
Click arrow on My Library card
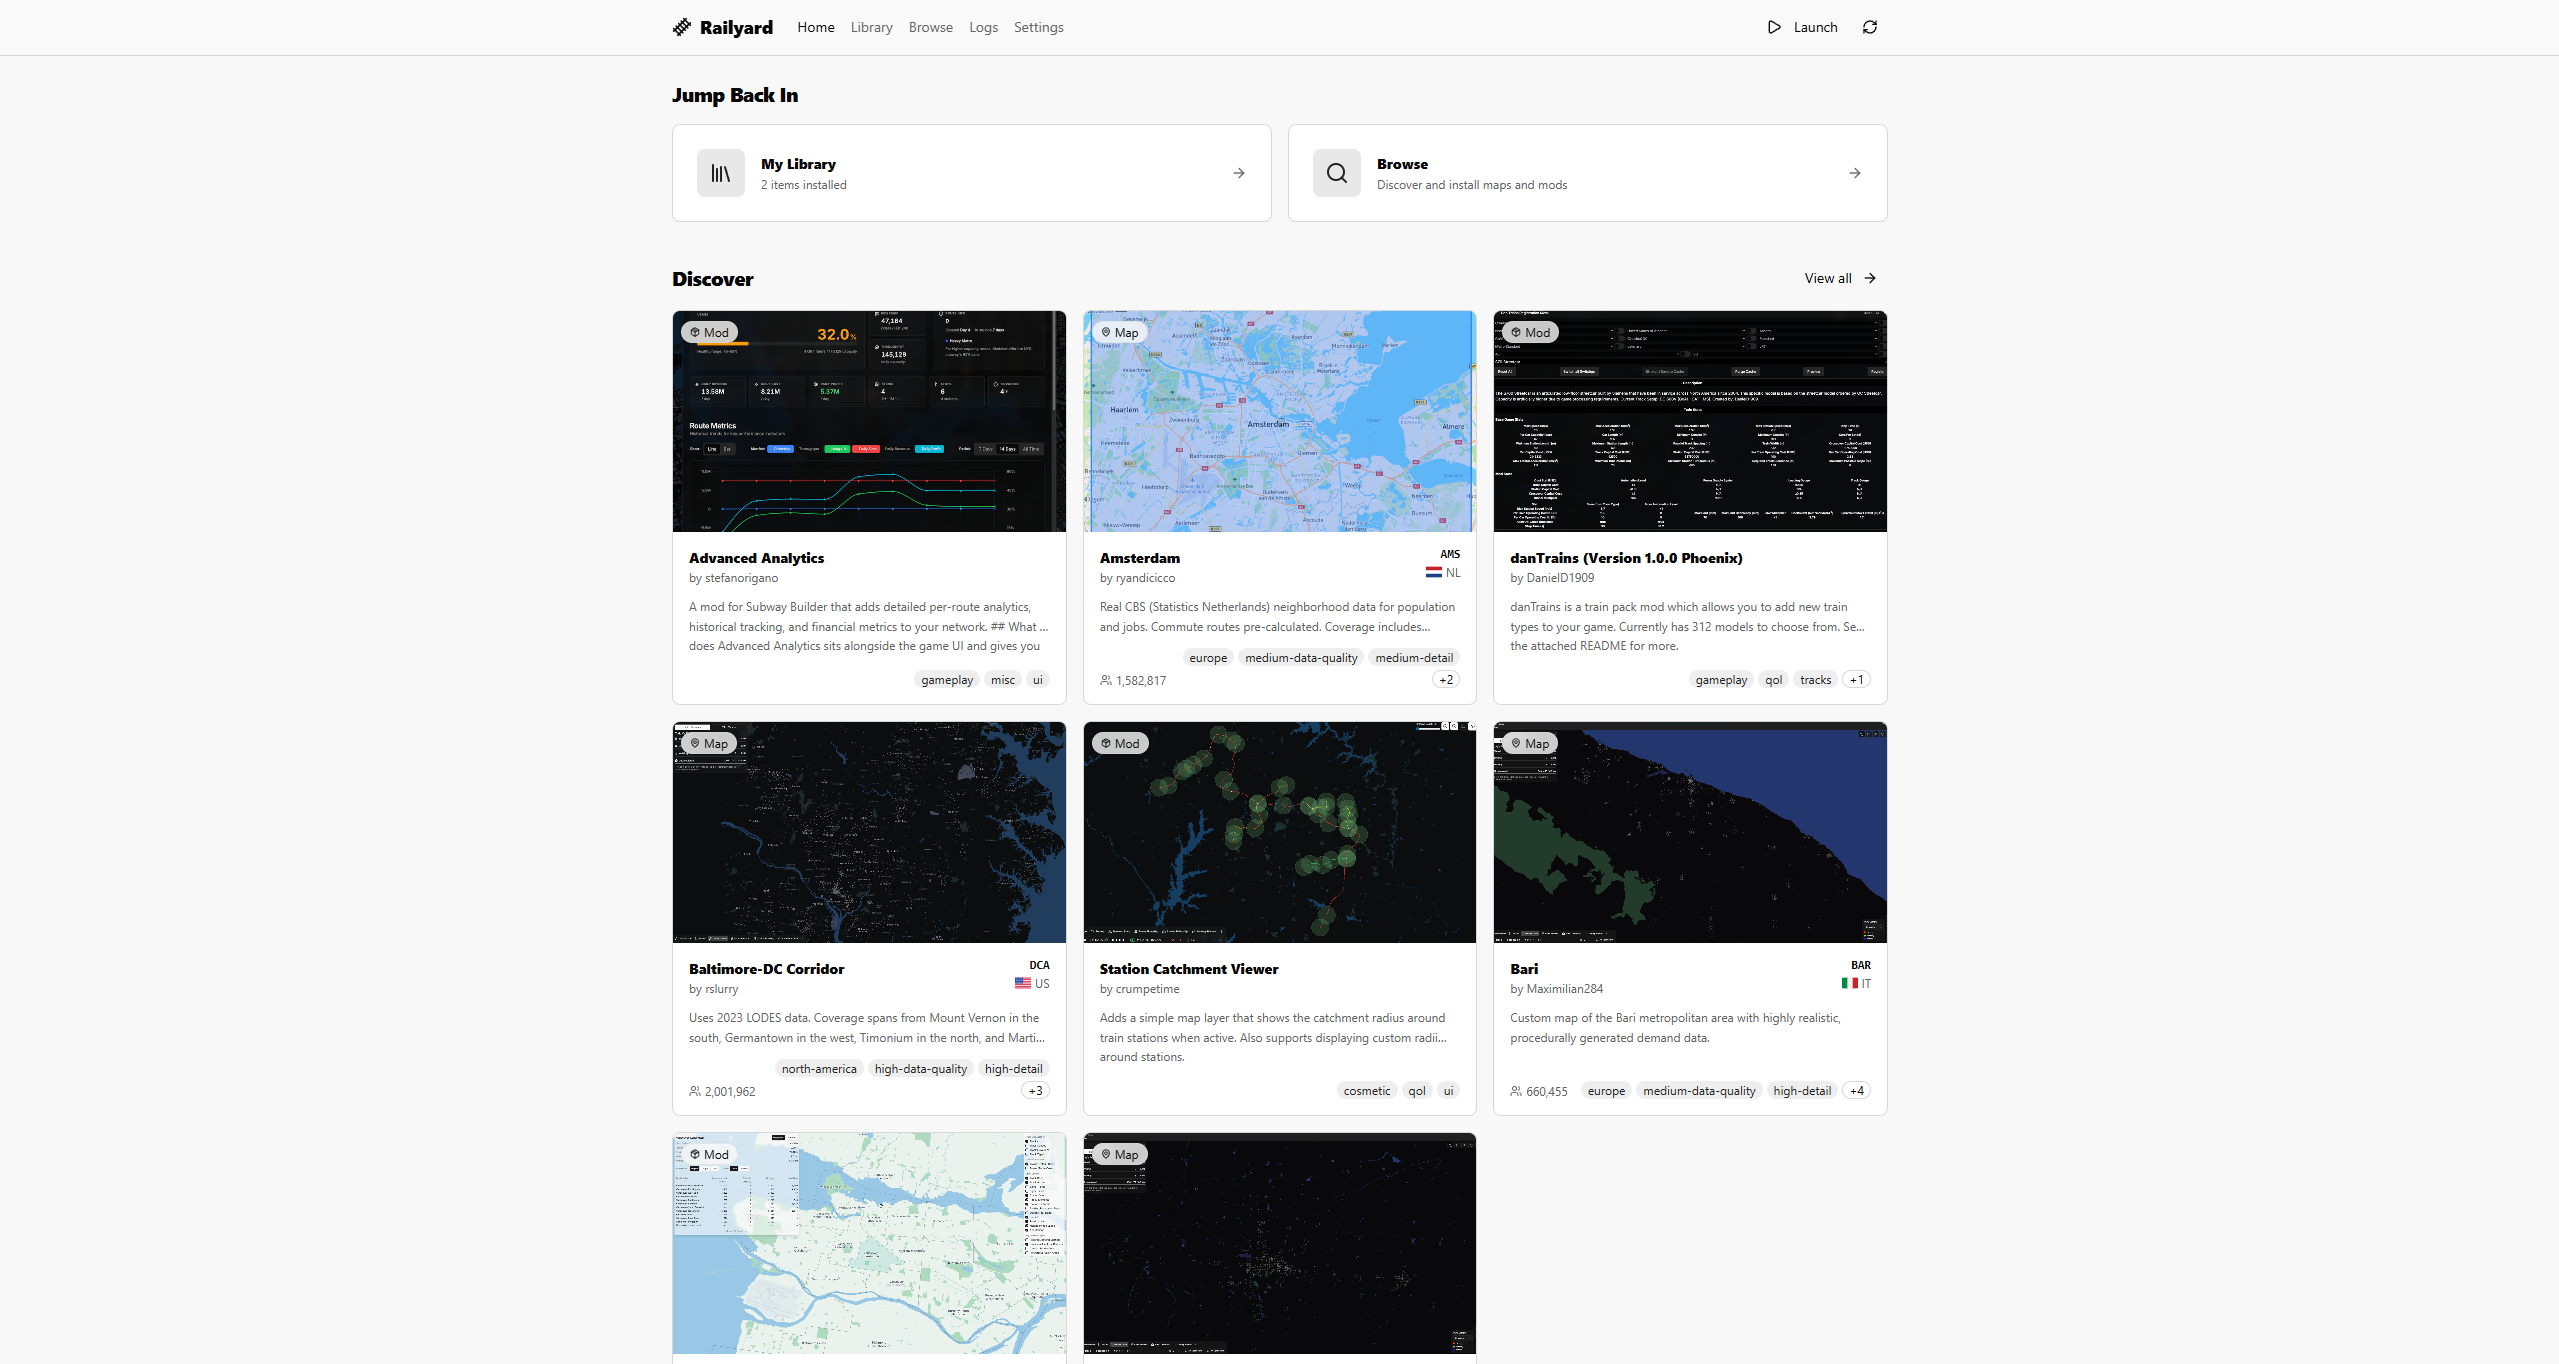pyautogui.click(x=1238, y=173)
